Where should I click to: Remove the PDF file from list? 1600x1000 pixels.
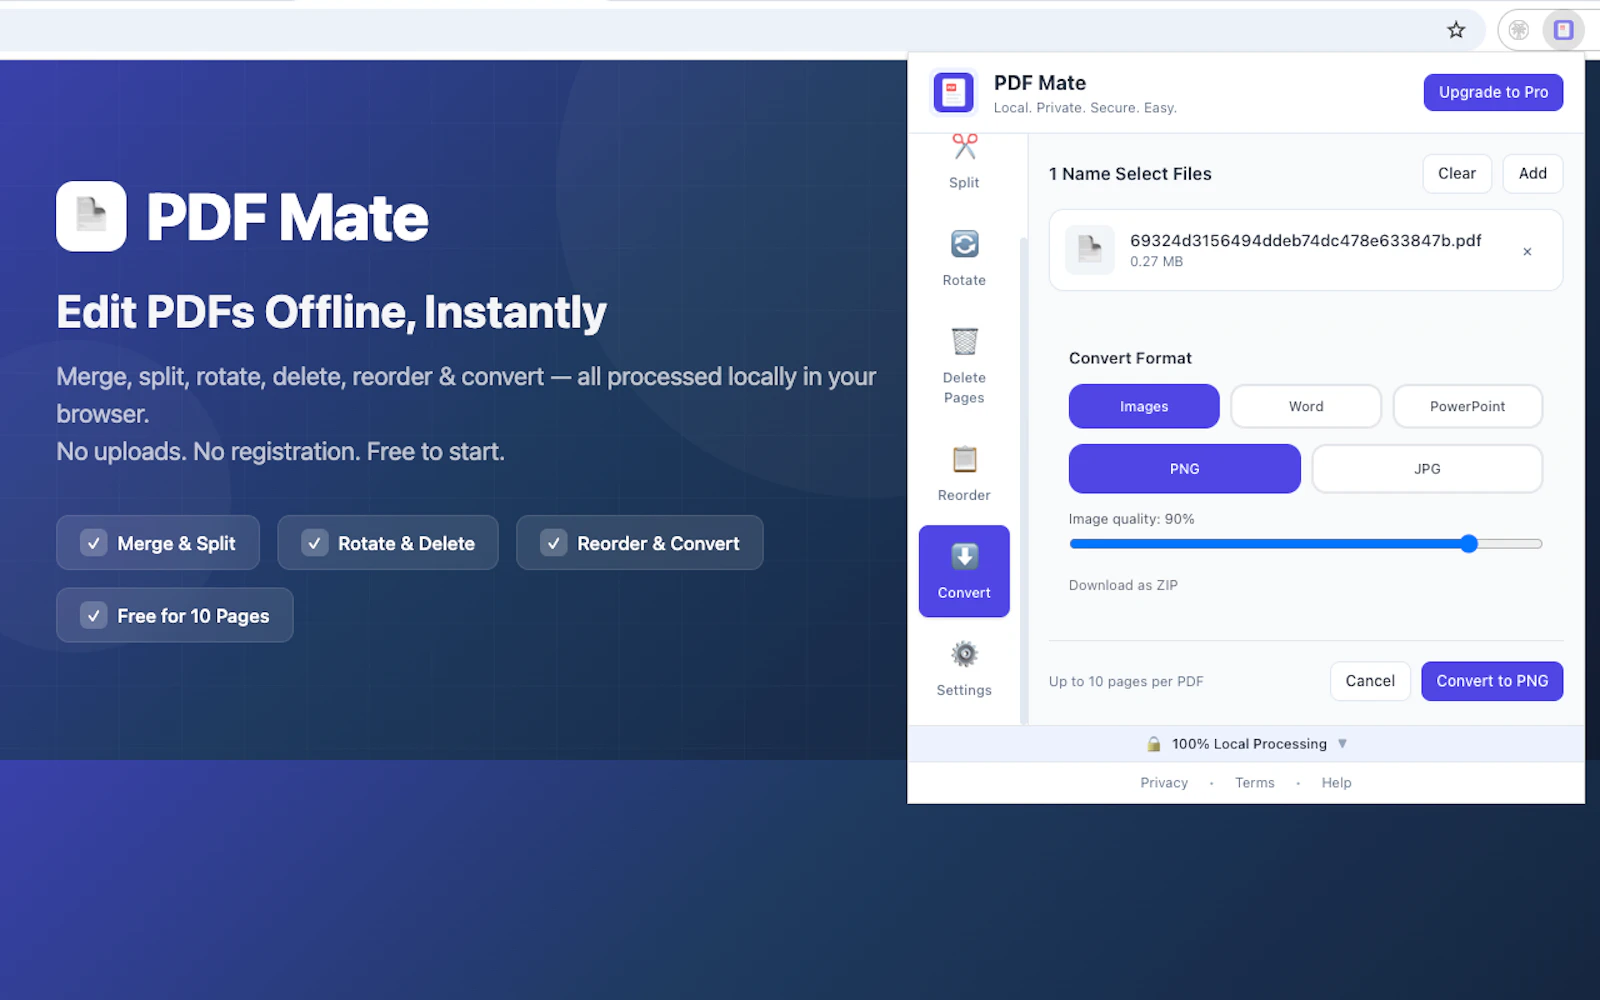(1527, 251)
